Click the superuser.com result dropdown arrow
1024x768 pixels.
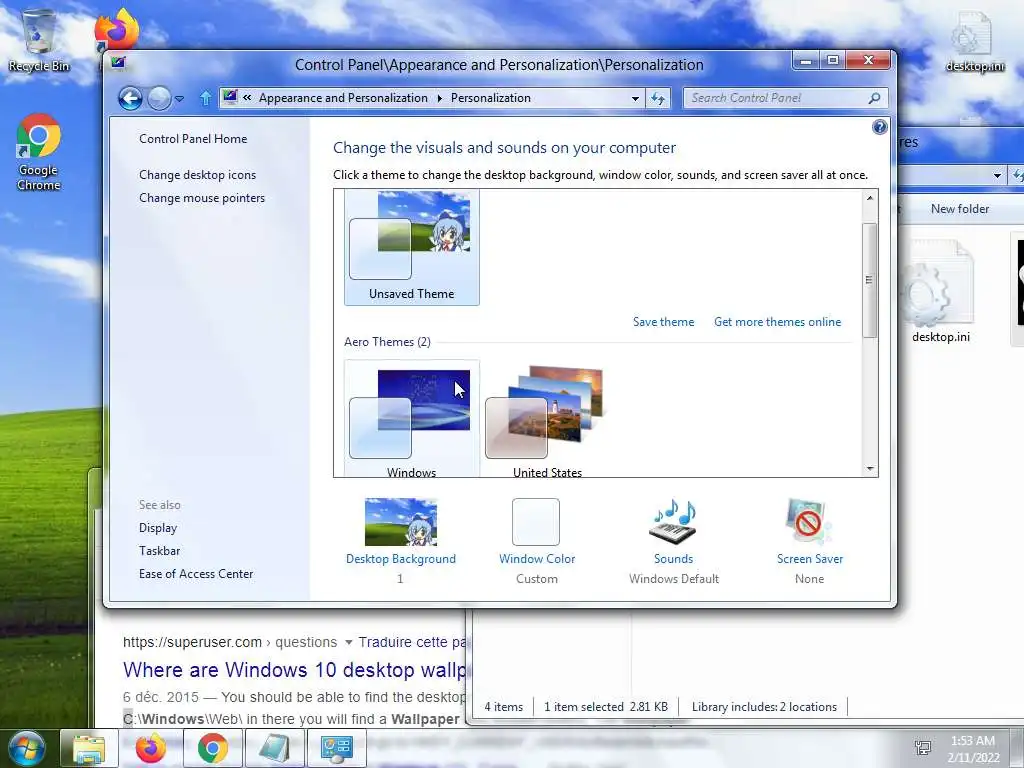tap(349, 643)
